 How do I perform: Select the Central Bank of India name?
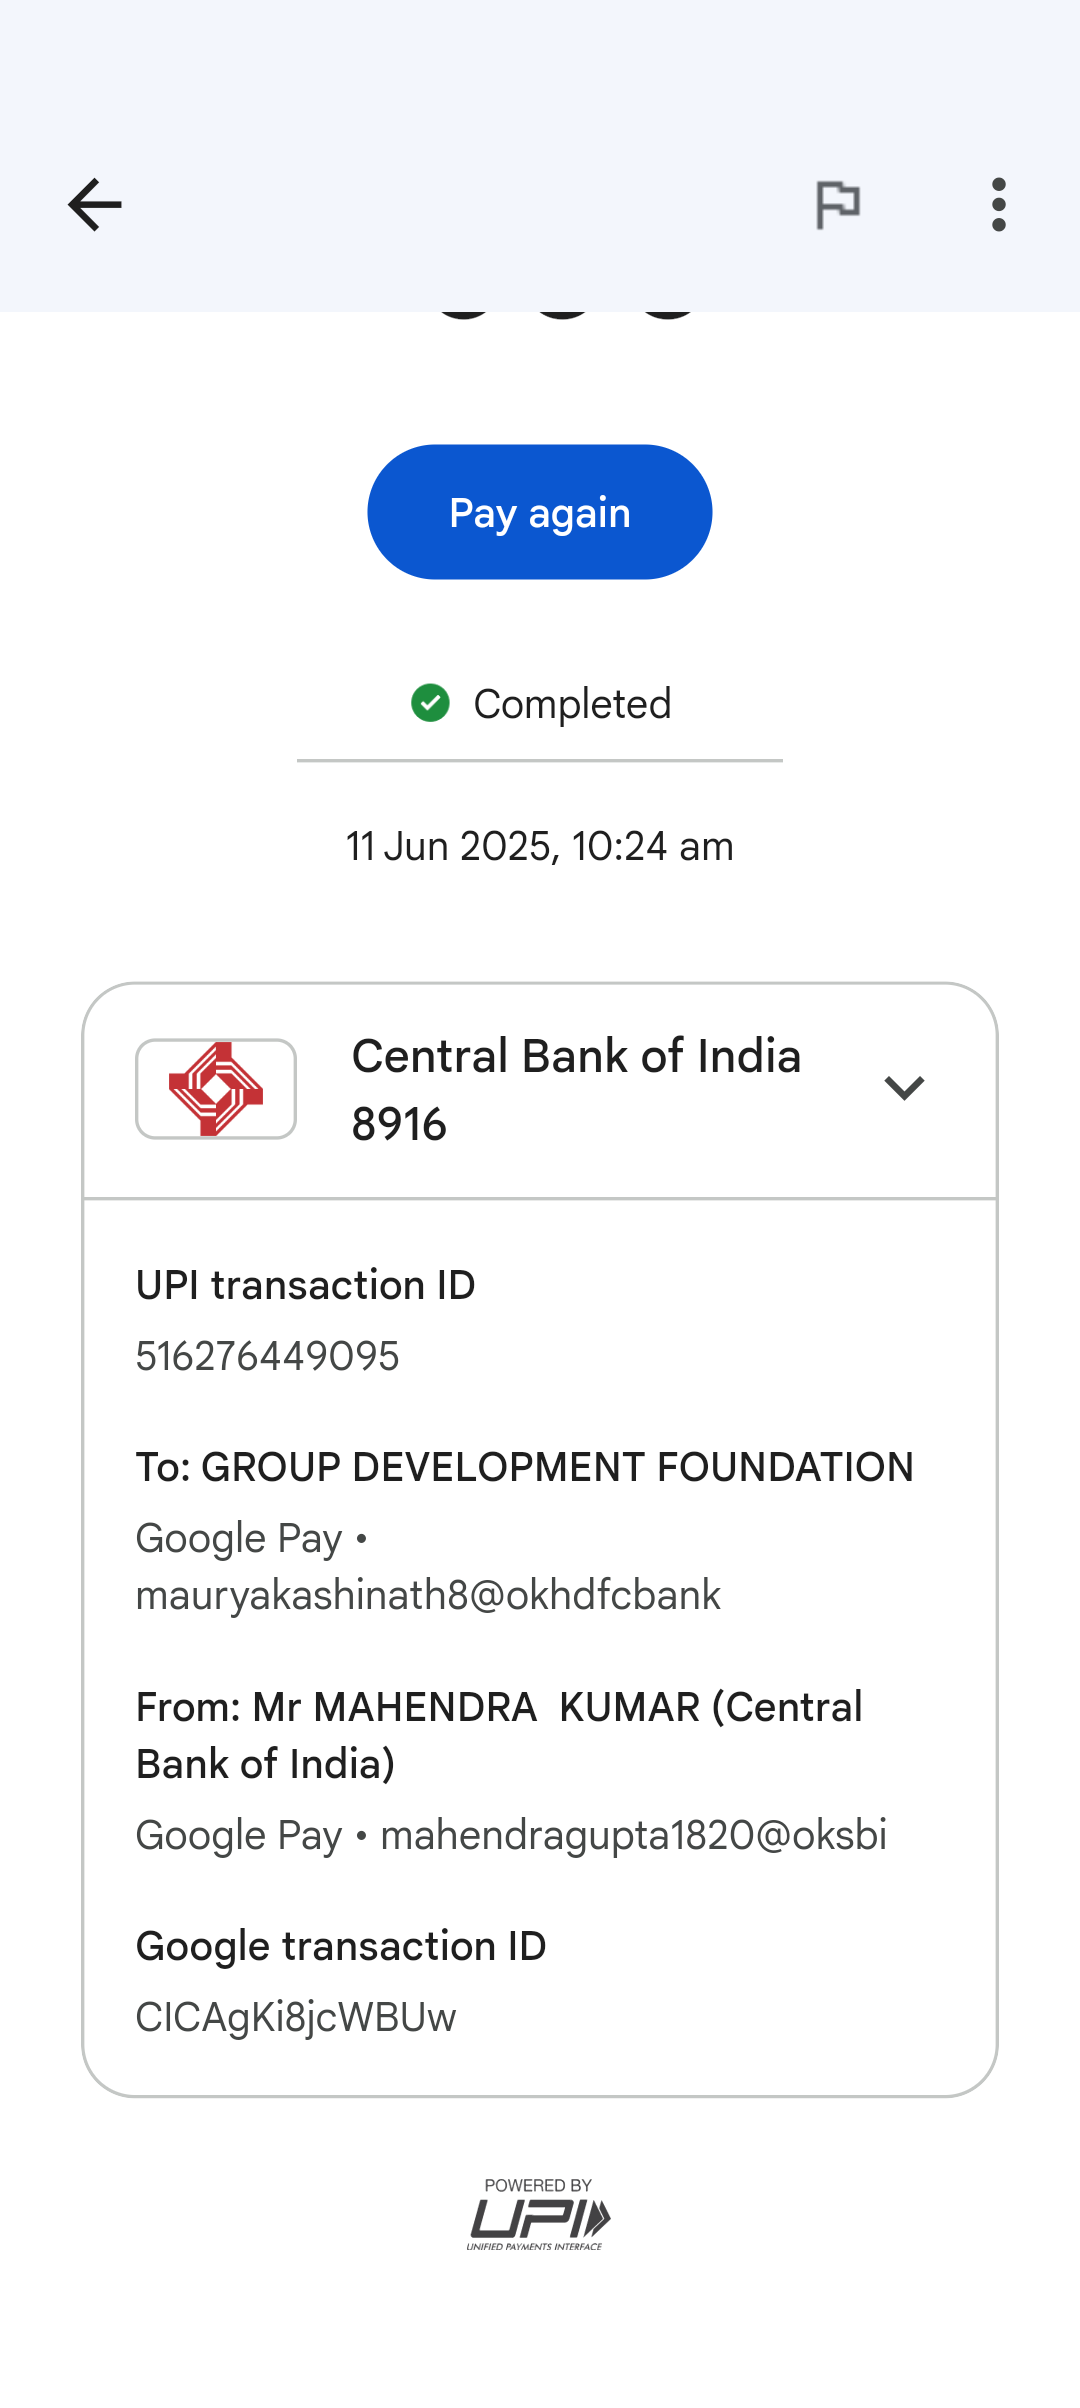[x=576, y=1056]
